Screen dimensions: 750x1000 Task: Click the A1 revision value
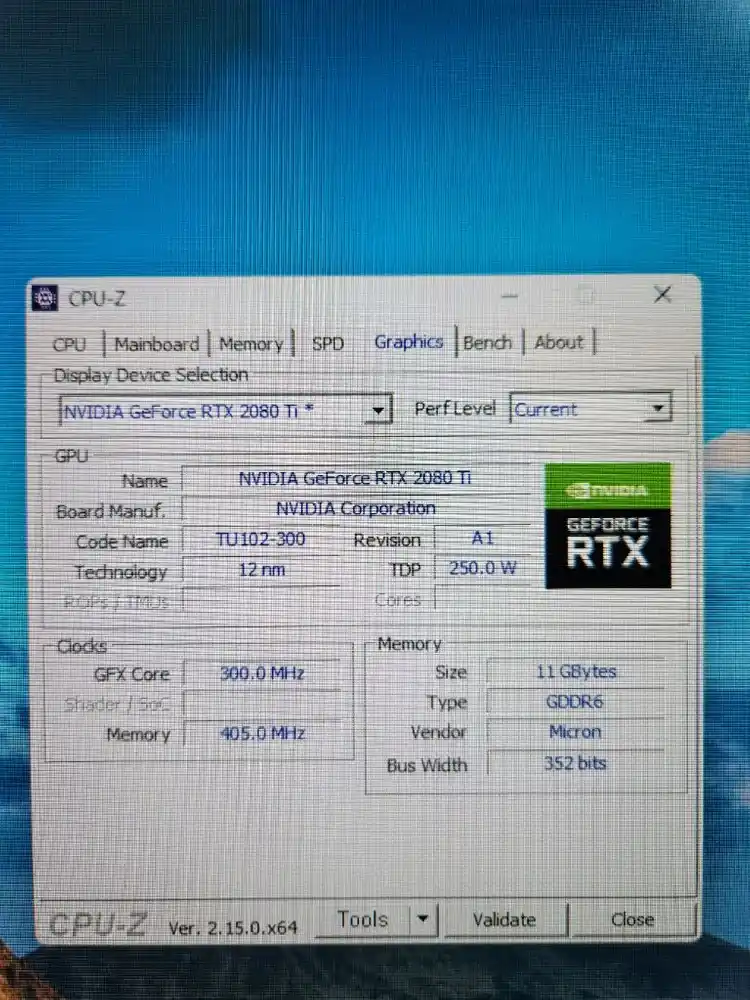482,538
